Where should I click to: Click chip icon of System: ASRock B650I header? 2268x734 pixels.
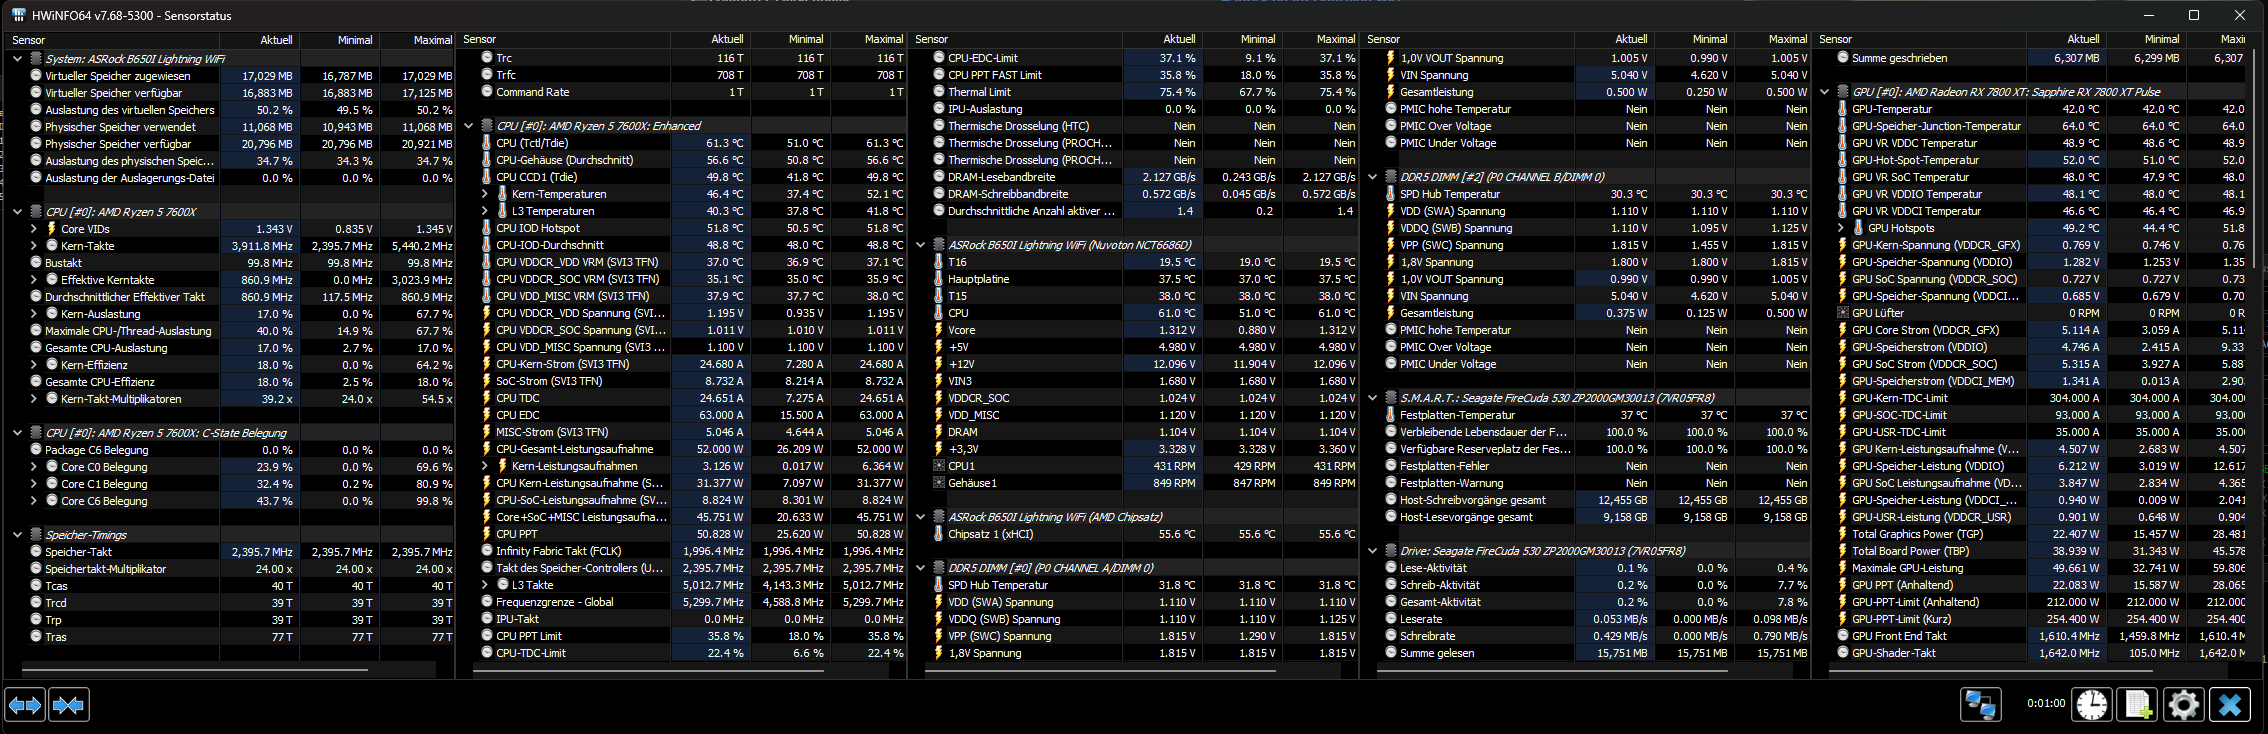click(36, 59)
